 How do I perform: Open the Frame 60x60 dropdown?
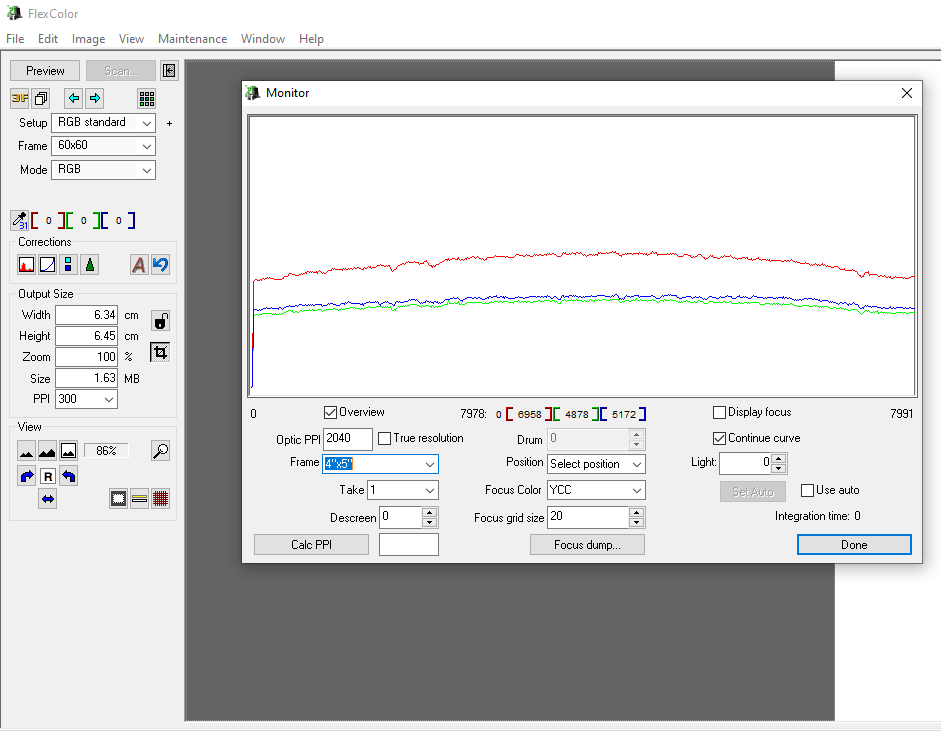coord(103,146)
